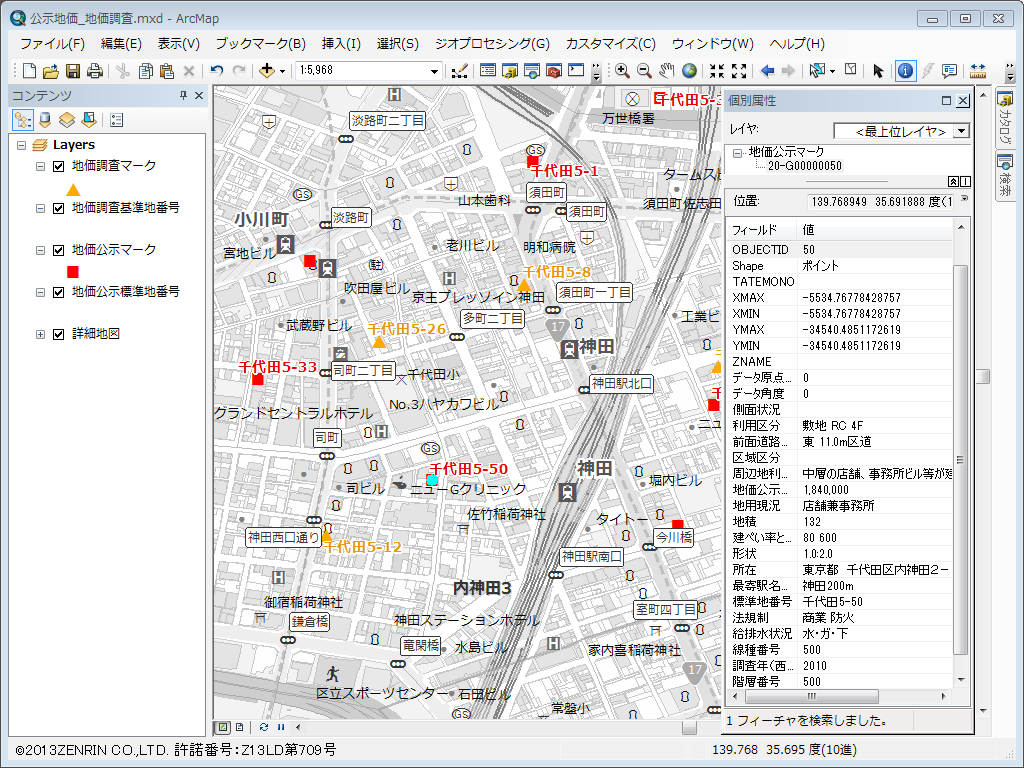The height and width of the screenshot is (768, 1024).
Task: Select the Zoom In tool
Action: click(622, 71)
